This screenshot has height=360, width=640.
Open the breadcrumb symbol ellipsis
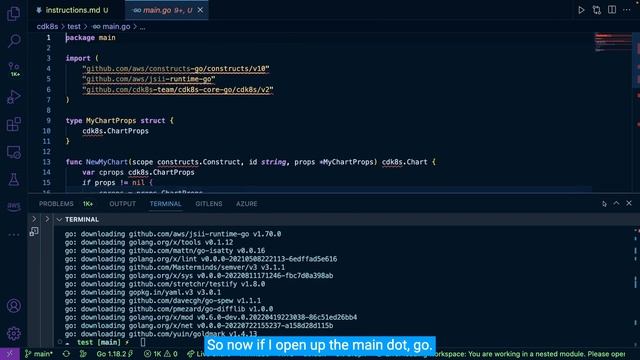(x=142, y=27)
